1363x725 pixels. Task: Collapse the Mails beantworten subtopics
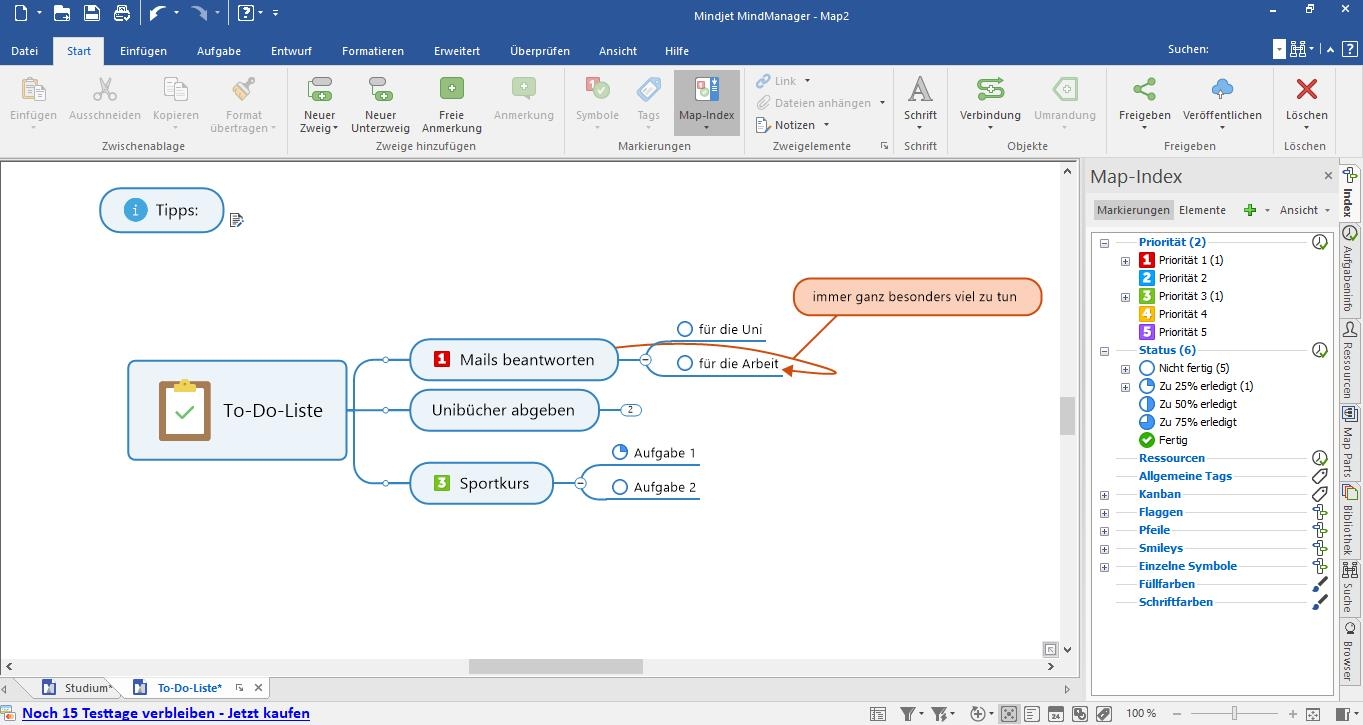point(645,359)
